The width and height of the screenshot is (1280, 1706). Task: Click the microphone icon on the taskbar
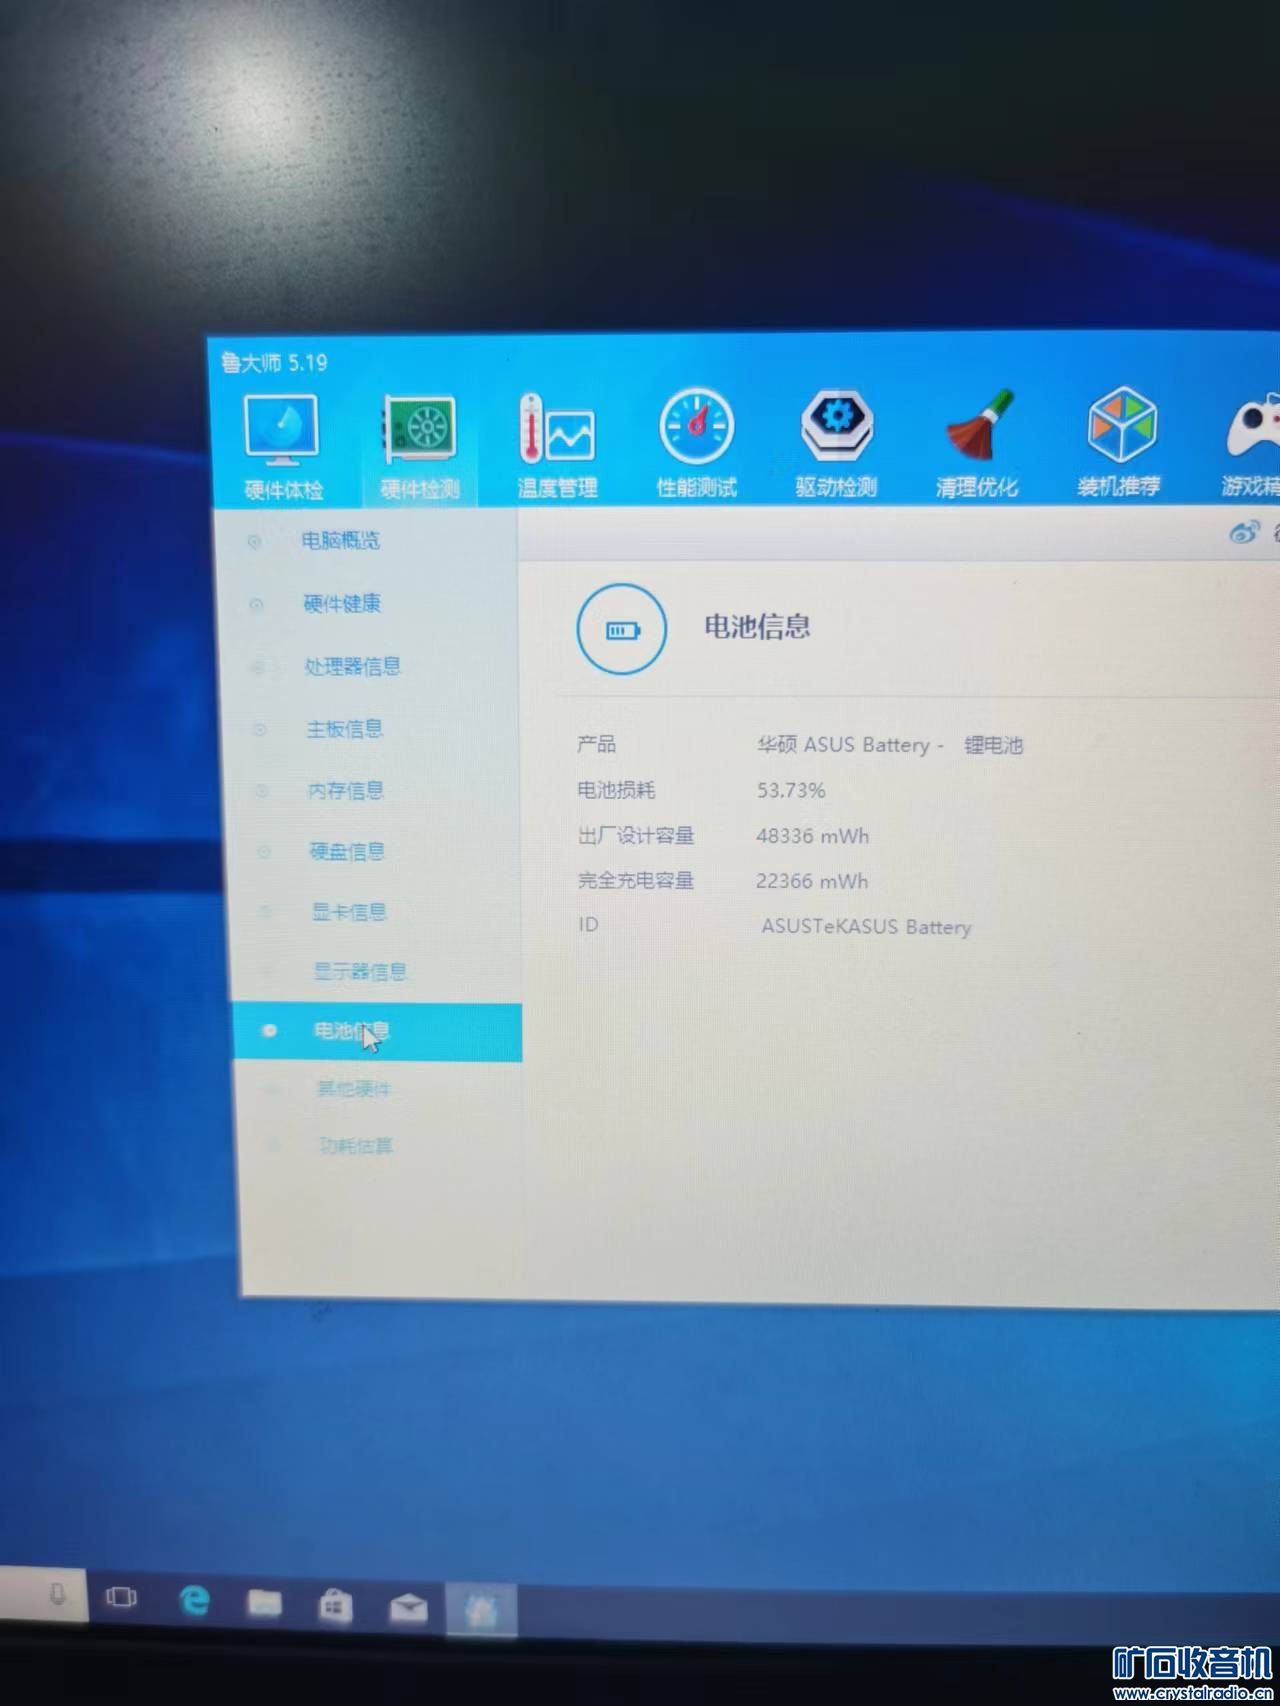(57, 1594)
